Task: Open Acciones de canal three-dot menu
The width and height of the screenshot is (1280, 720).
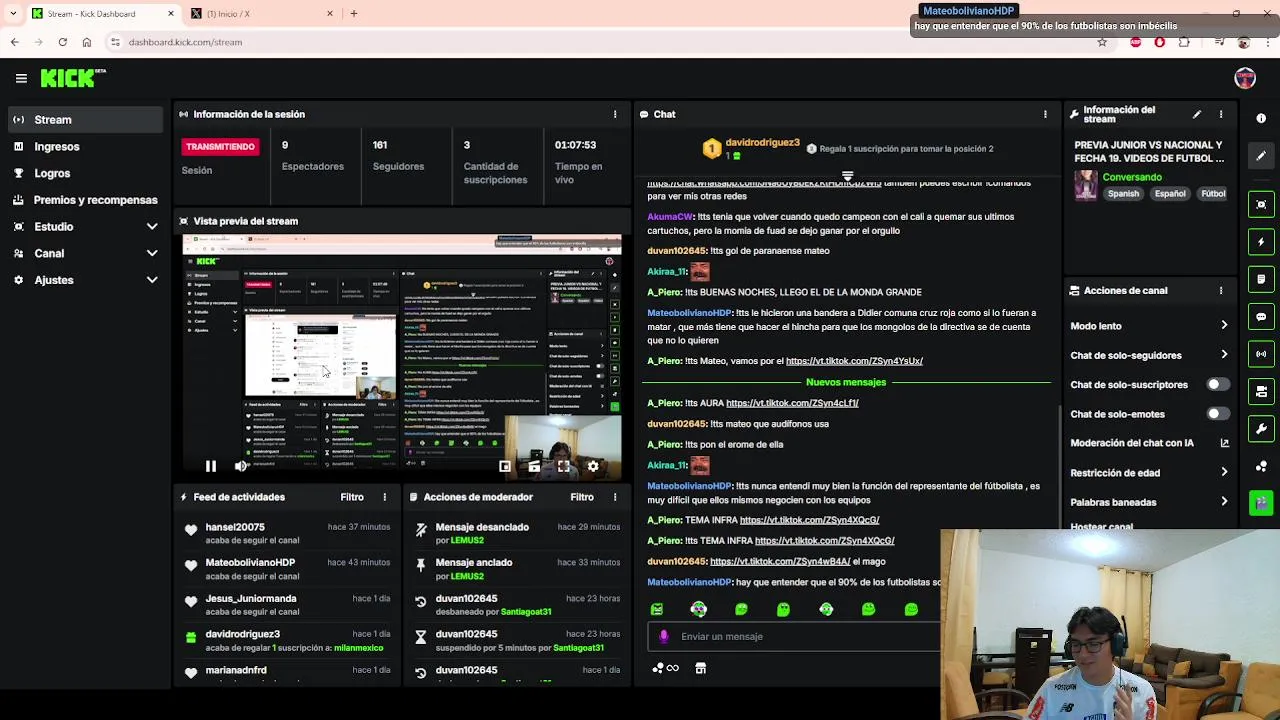Action: coord(1221,291)
